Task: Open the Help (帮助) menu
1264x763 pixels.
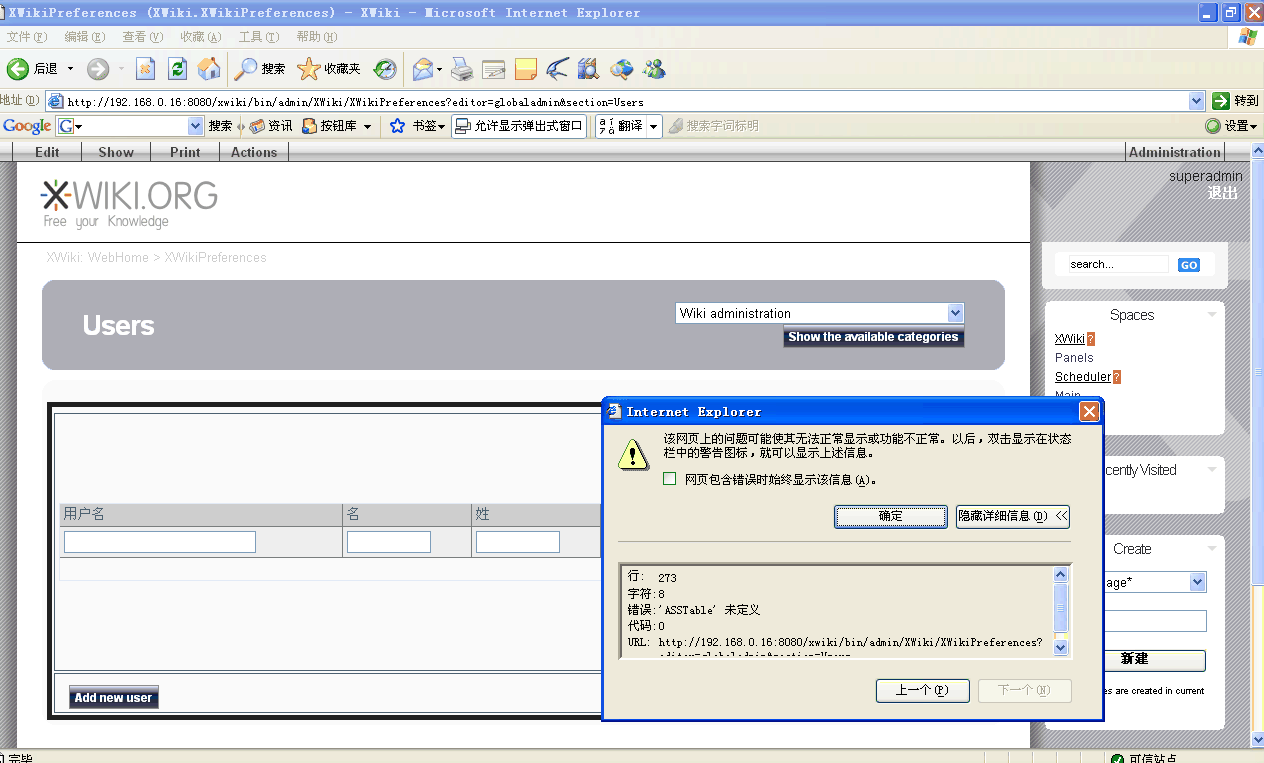Action: point(317,37)
